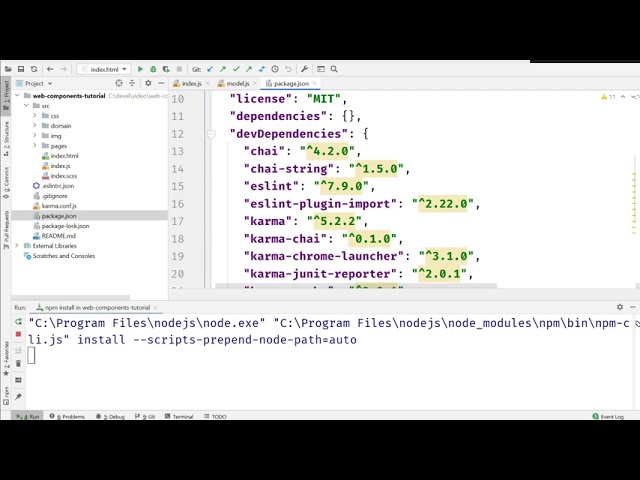Click the warnings indicator showing 11
This screenshot has height=480, width=640.
point(608,97)
